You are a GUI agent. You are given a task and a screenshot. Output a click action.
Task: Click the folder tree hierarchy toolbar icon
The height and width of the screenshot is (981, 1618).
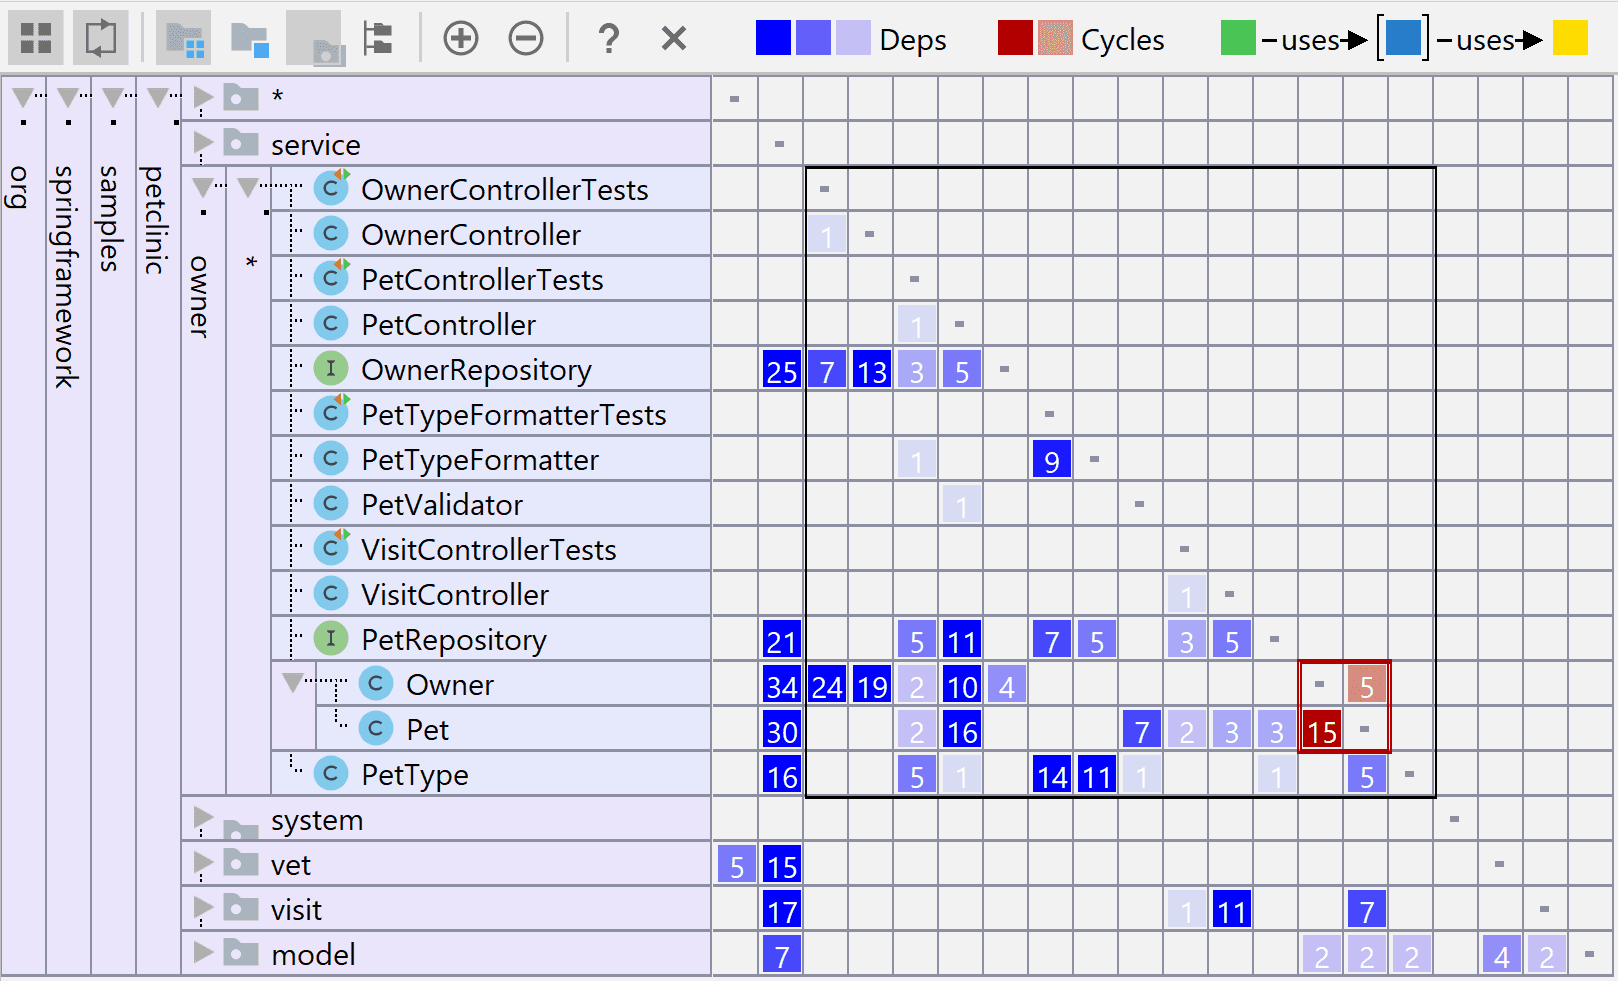click(x=378, y=39)
